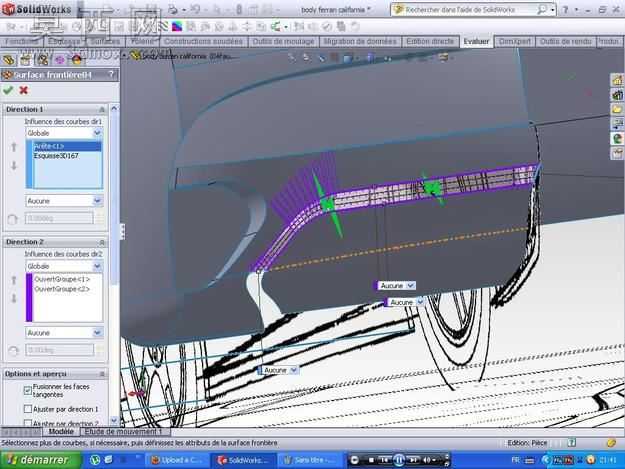625x469 pixels.
Task: Open the FeatureManager design tree tab
Action: 8,60
